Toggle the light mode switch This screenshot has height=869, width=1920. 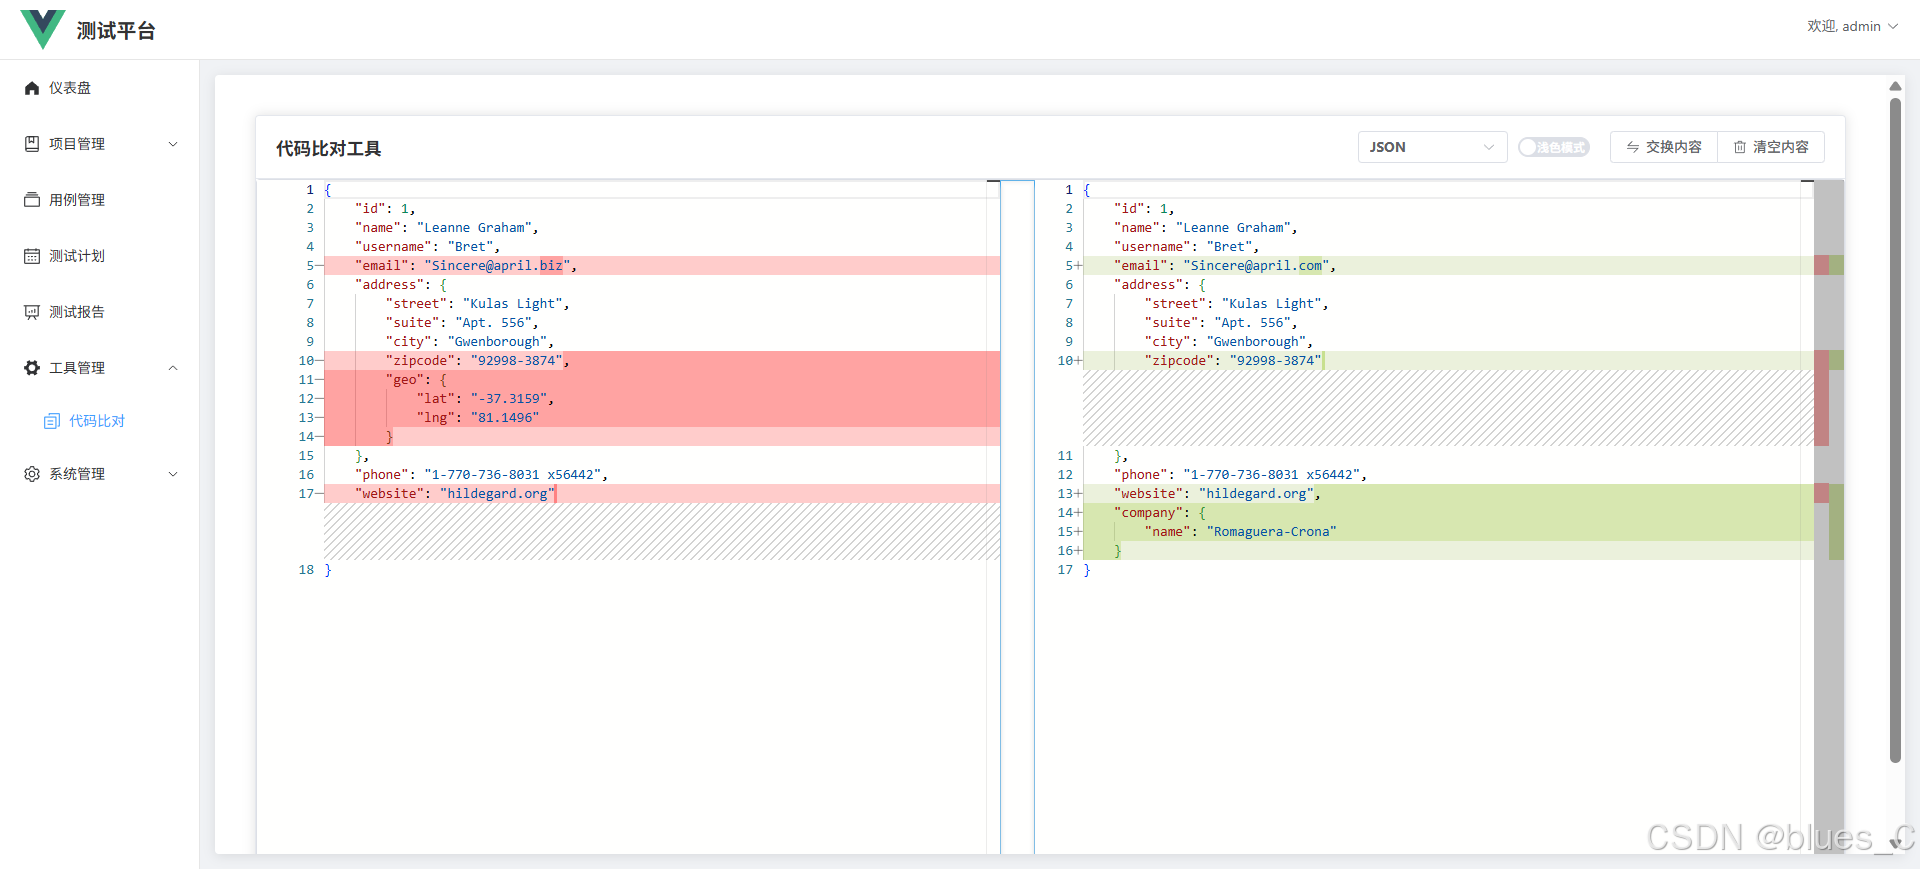(x=1553, y=147)
